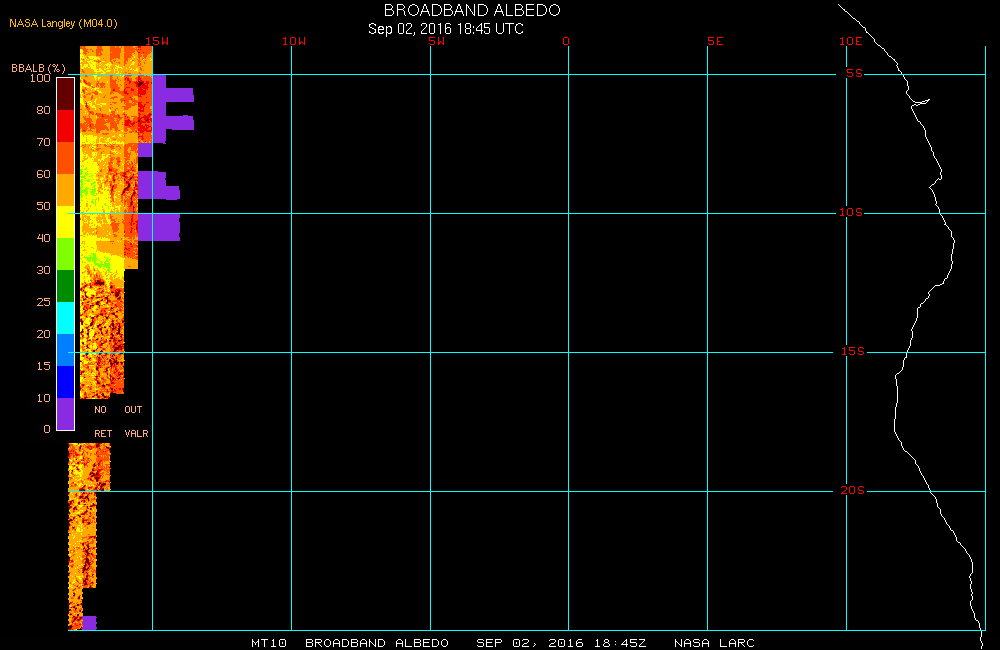Pick the dark green 25–30% colorbar swatch
This screenshot has width=1000, height=650.
tap(66, 285)
